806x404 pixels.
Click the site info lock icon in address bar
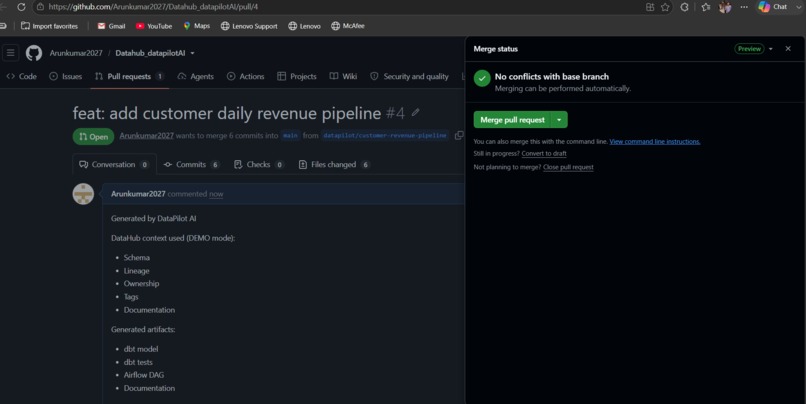[40, 7]
